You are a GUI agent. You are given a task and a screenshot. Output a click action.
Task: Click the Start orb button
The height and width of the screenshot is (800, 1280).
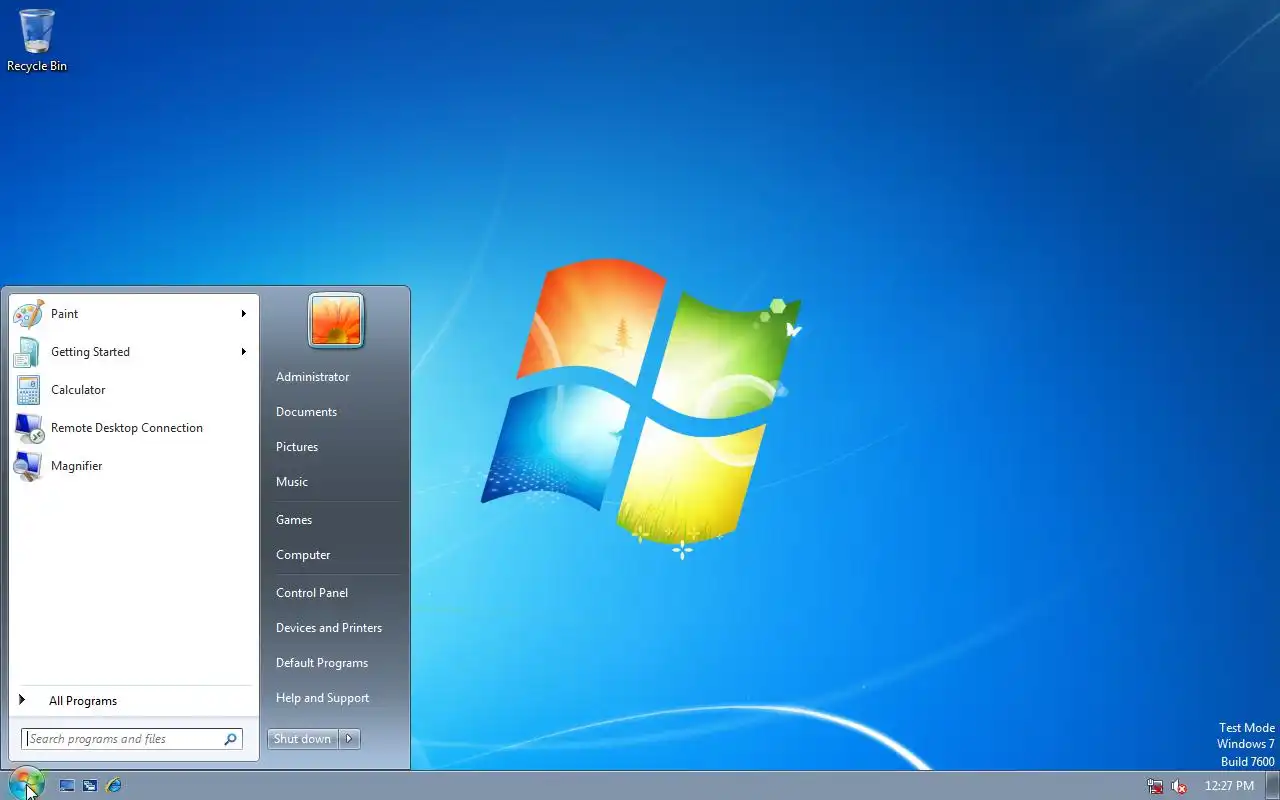click(25, 783)
